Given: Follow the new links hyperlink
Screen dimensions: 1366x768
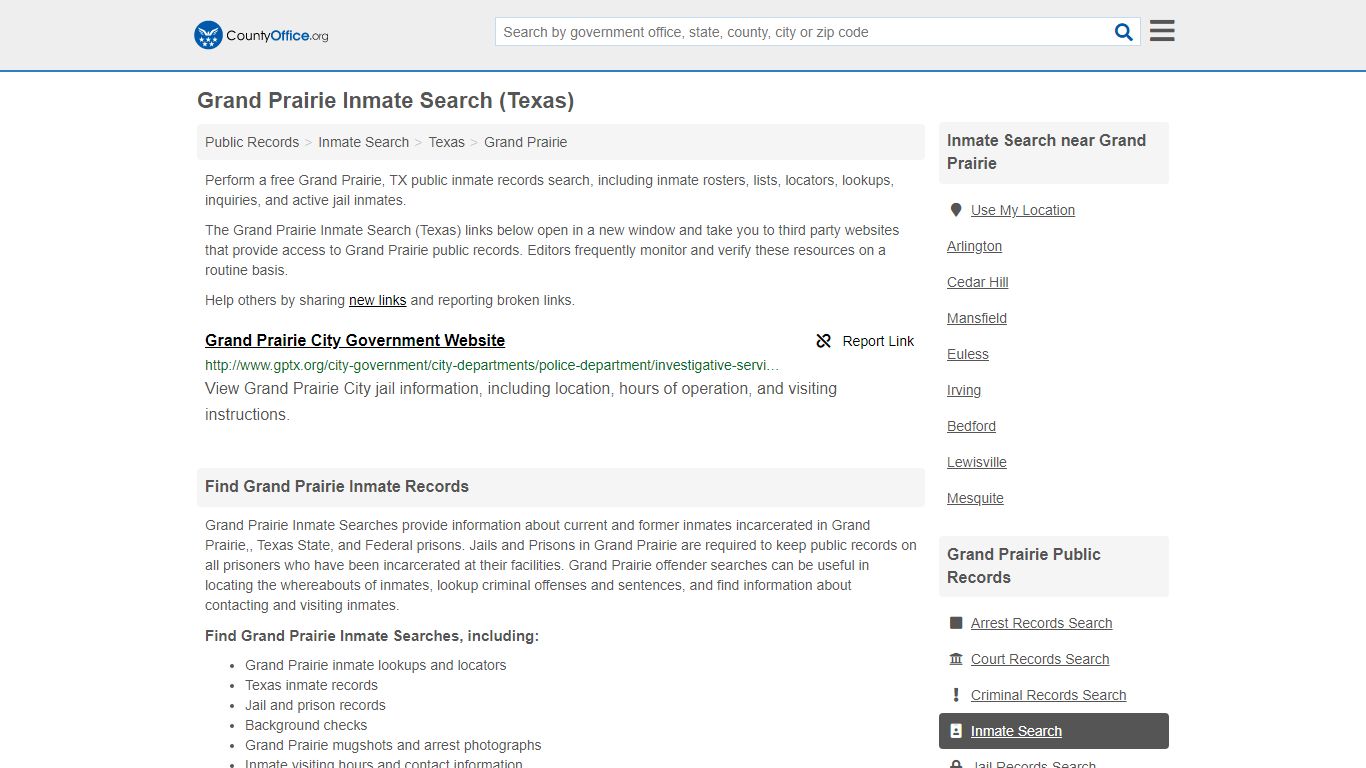Looking at the screenshot, I should click(377, 300).
